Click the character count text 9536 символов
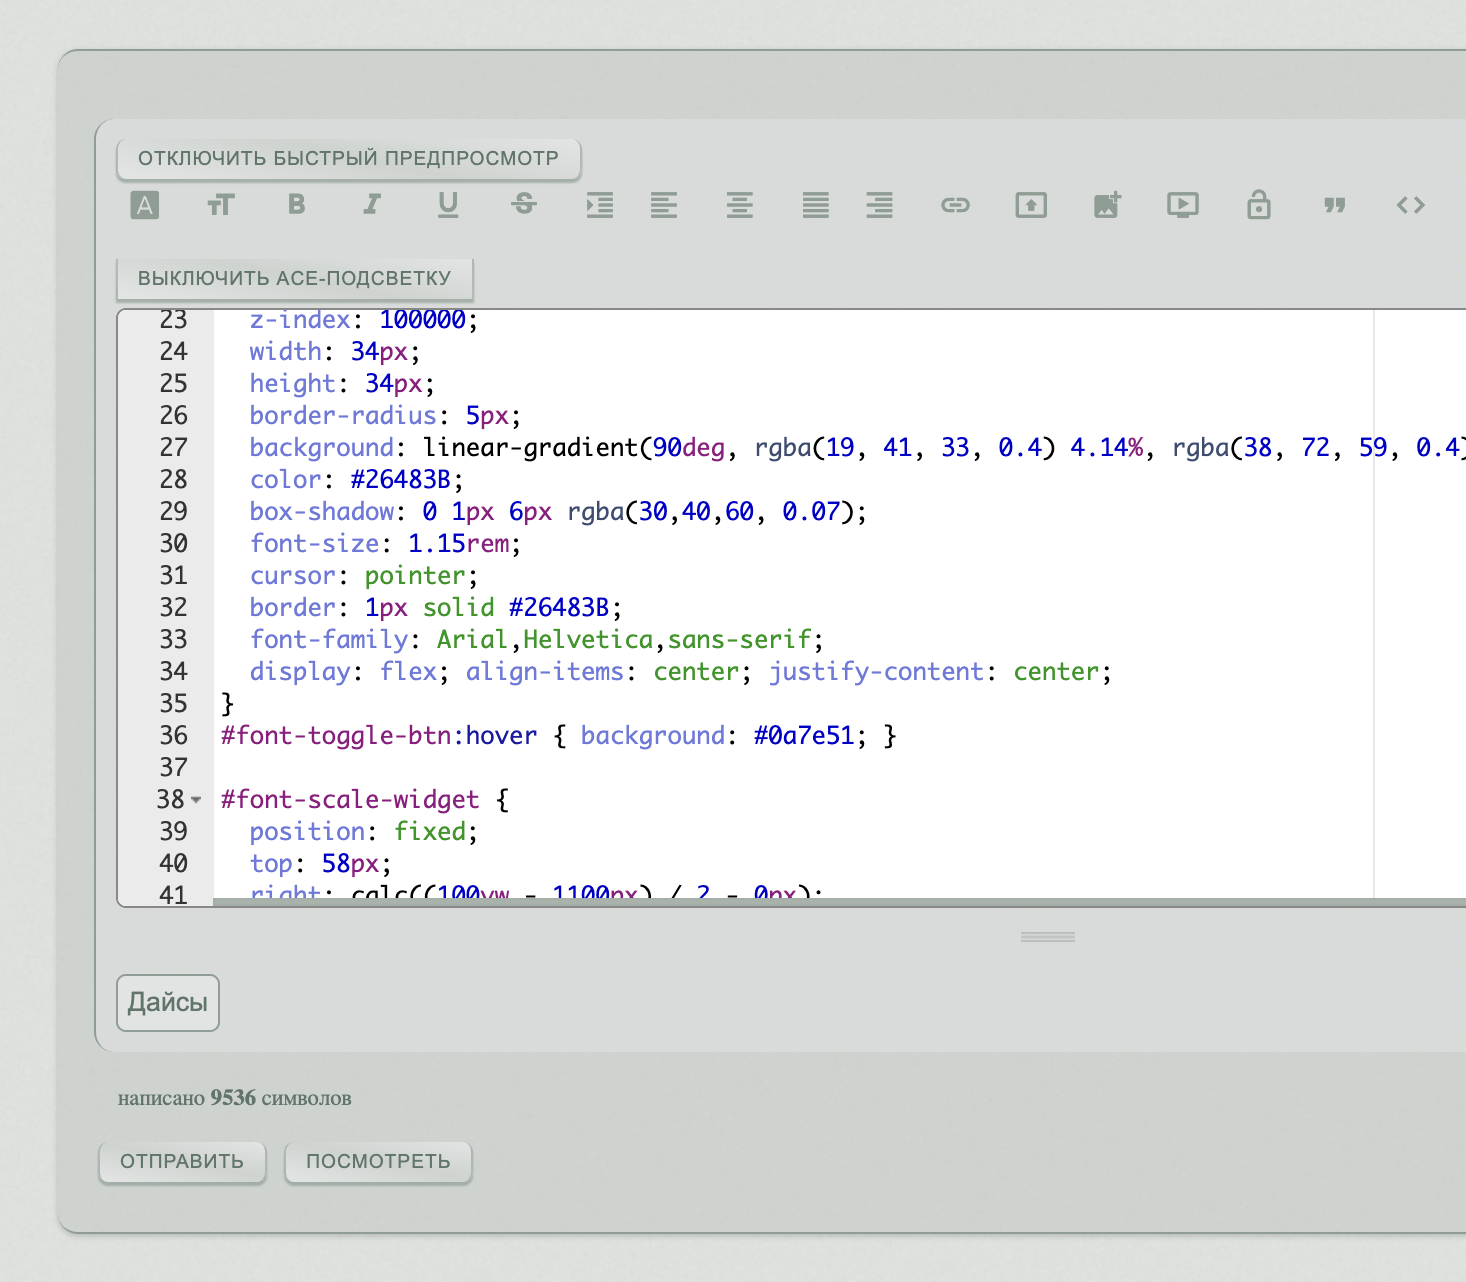Viewport: 1466px width, 1282px height. tap(281, 1098)
